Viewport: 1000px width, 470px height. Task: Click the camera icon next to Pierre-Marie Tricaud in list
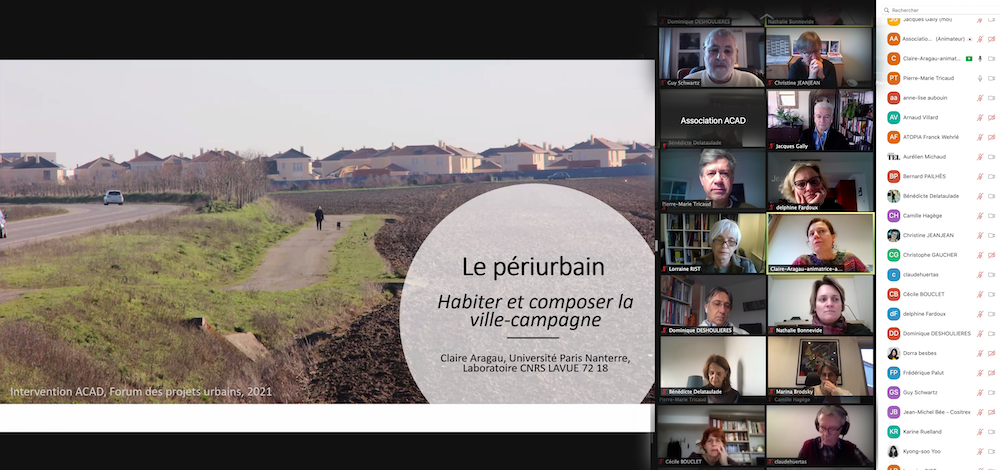[992, 78]
